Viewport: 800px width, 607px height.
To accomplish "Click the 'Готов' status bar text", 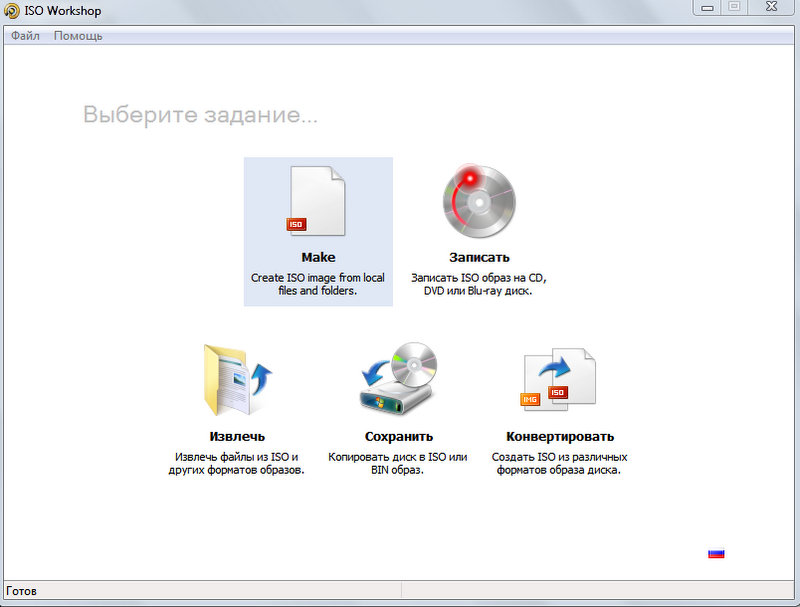I will (21, 591).
